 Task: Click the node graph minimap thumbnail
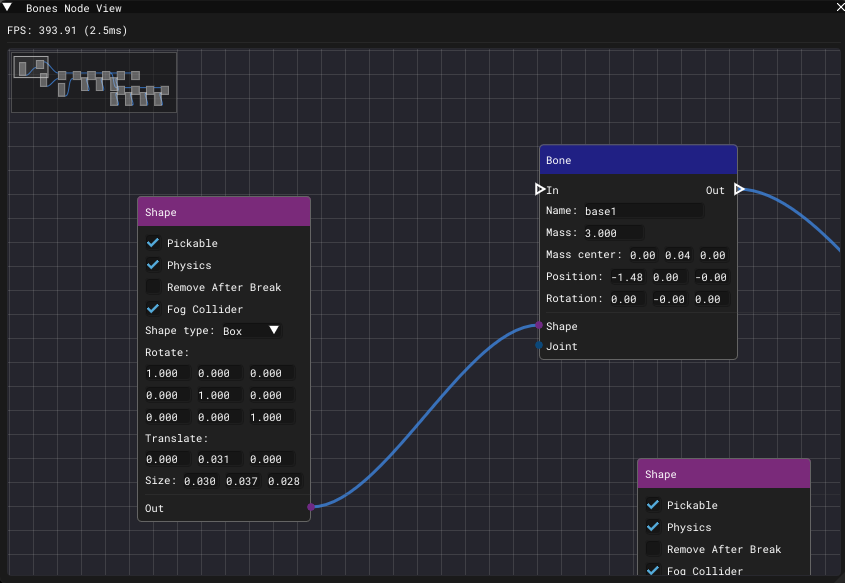tap(94, 82)
